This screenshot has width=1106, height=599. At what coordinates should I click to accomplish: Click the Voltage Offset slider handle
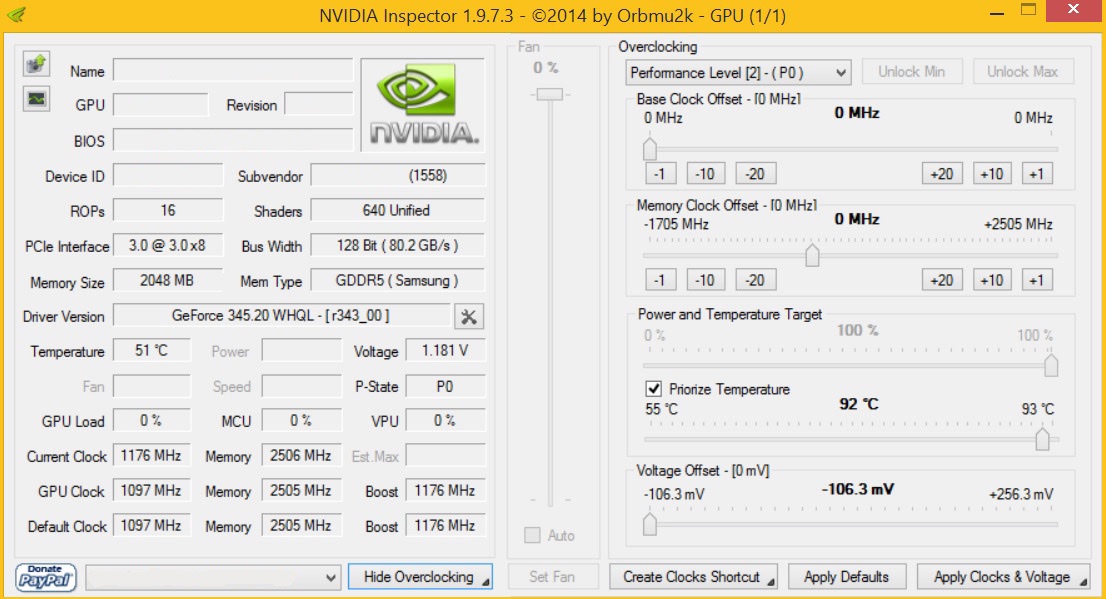[x=650, y=524]
